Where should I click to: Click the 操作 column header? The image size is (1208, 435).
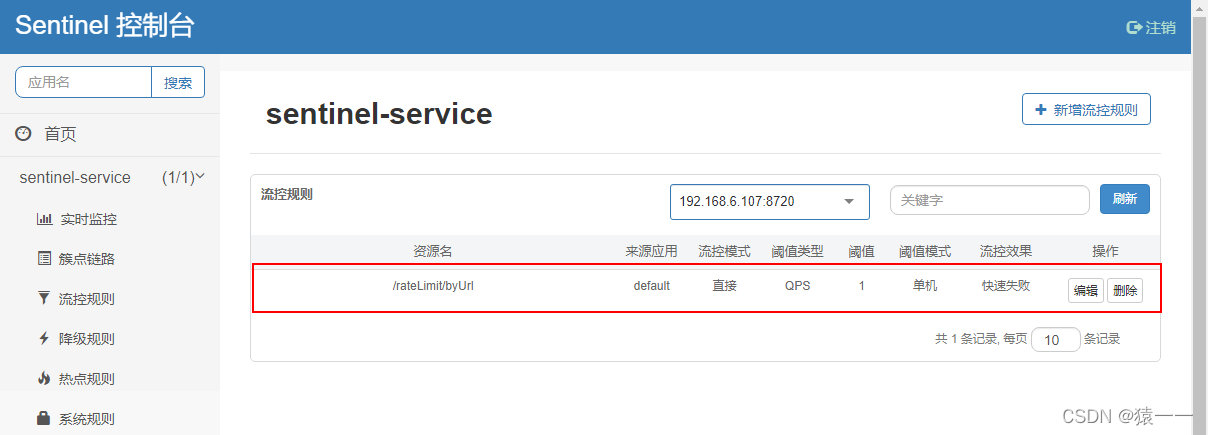click(1105, 251)
